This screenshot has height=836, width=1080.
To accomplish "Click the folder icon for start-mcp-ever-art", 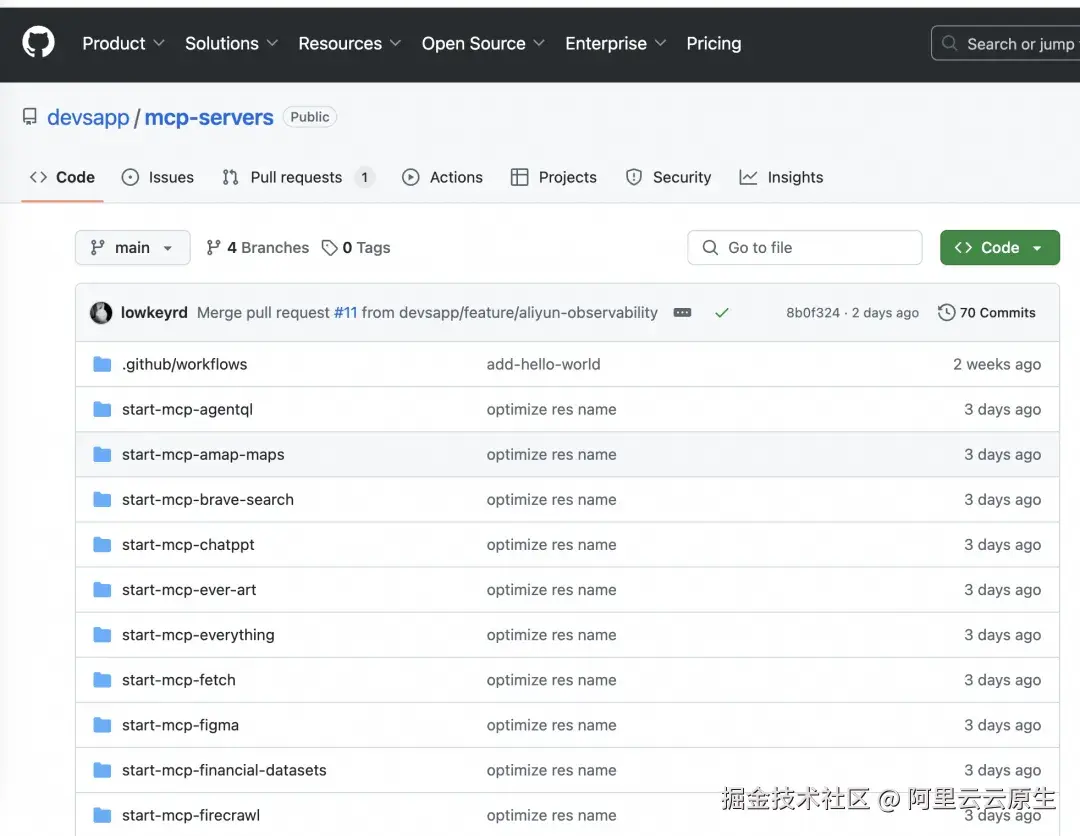I will click(x=102, y=589).
